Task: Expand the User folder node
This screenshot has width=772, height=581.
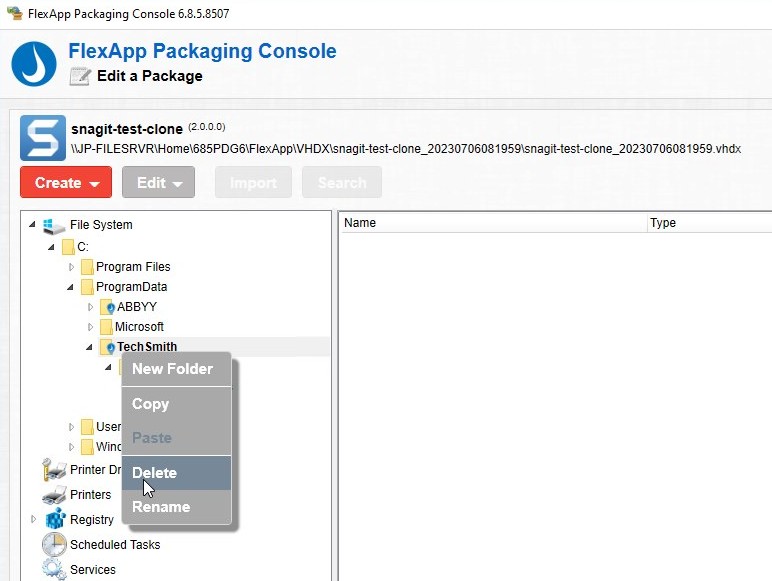Action: (x=71, y=427)
